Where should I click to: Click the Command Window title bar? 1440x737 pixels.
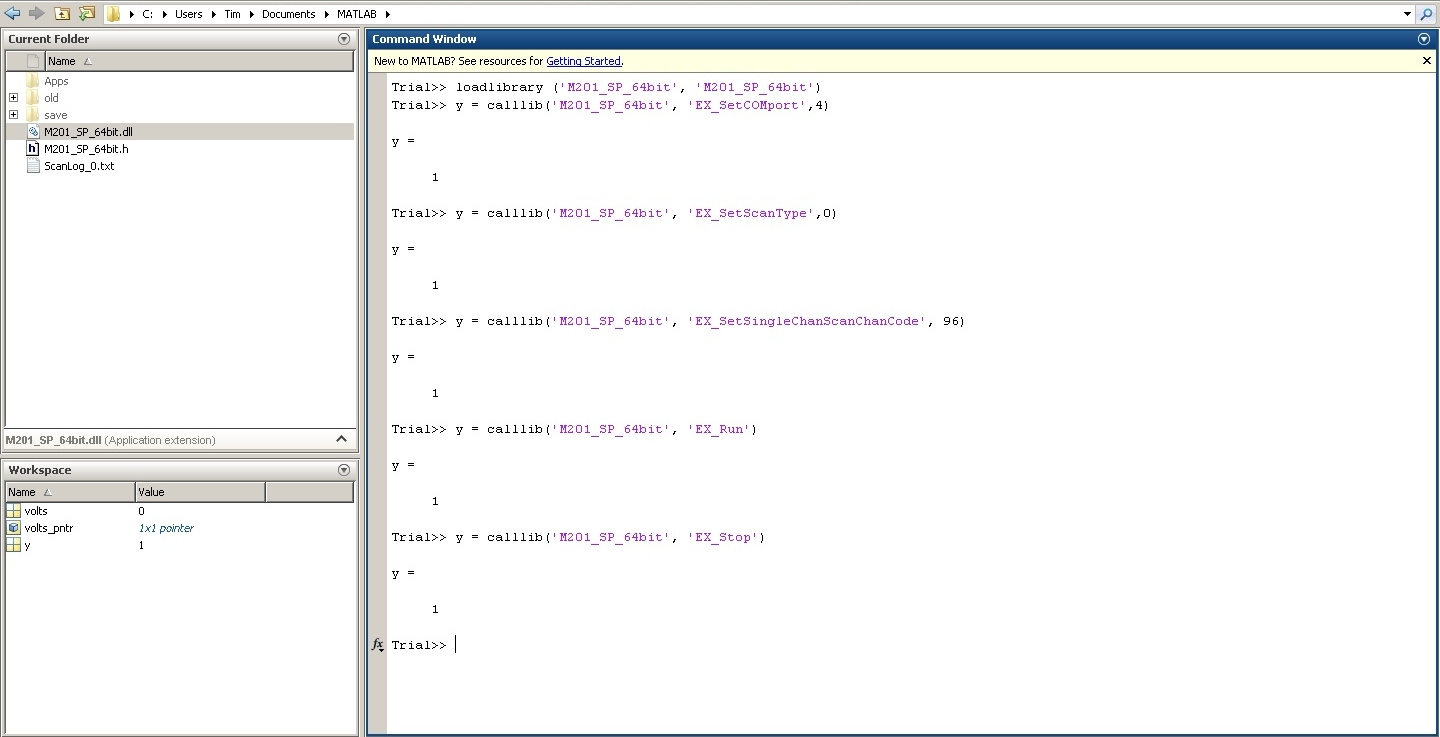point(900,39)
